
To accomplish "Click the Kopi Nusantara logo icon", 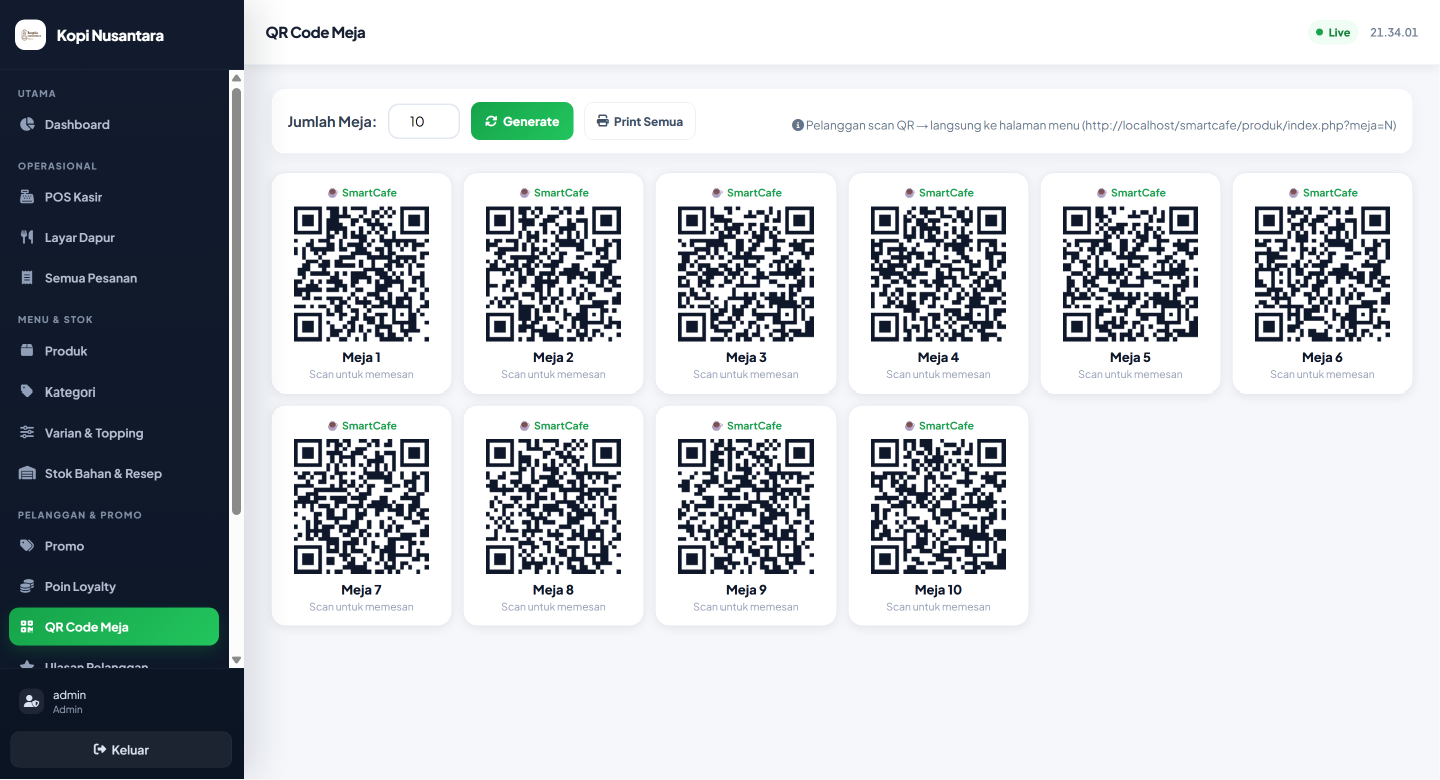I will point(30,35).
